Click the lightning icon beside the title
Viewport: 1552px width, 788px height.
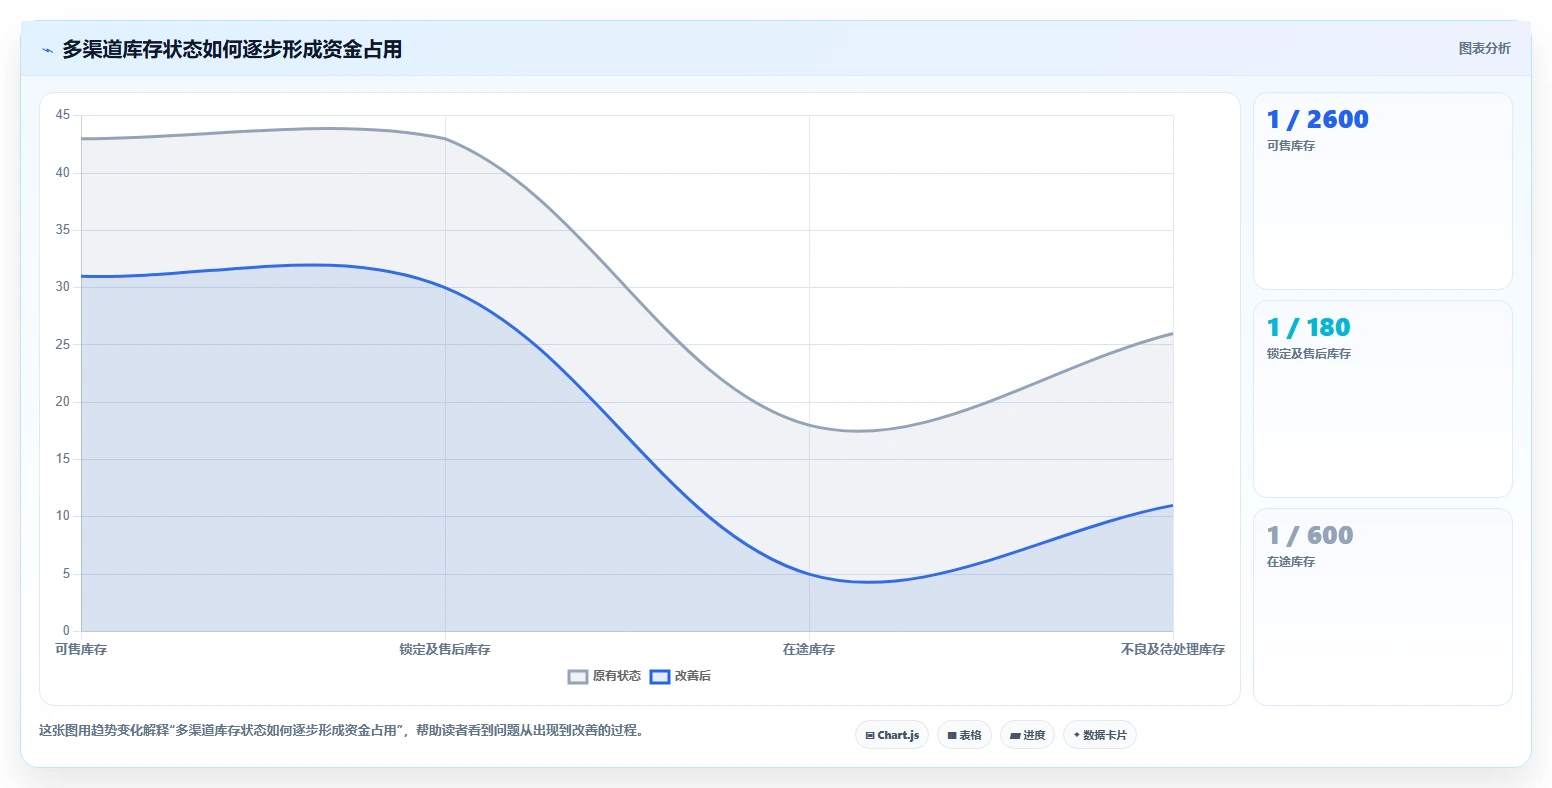point(47,50)
